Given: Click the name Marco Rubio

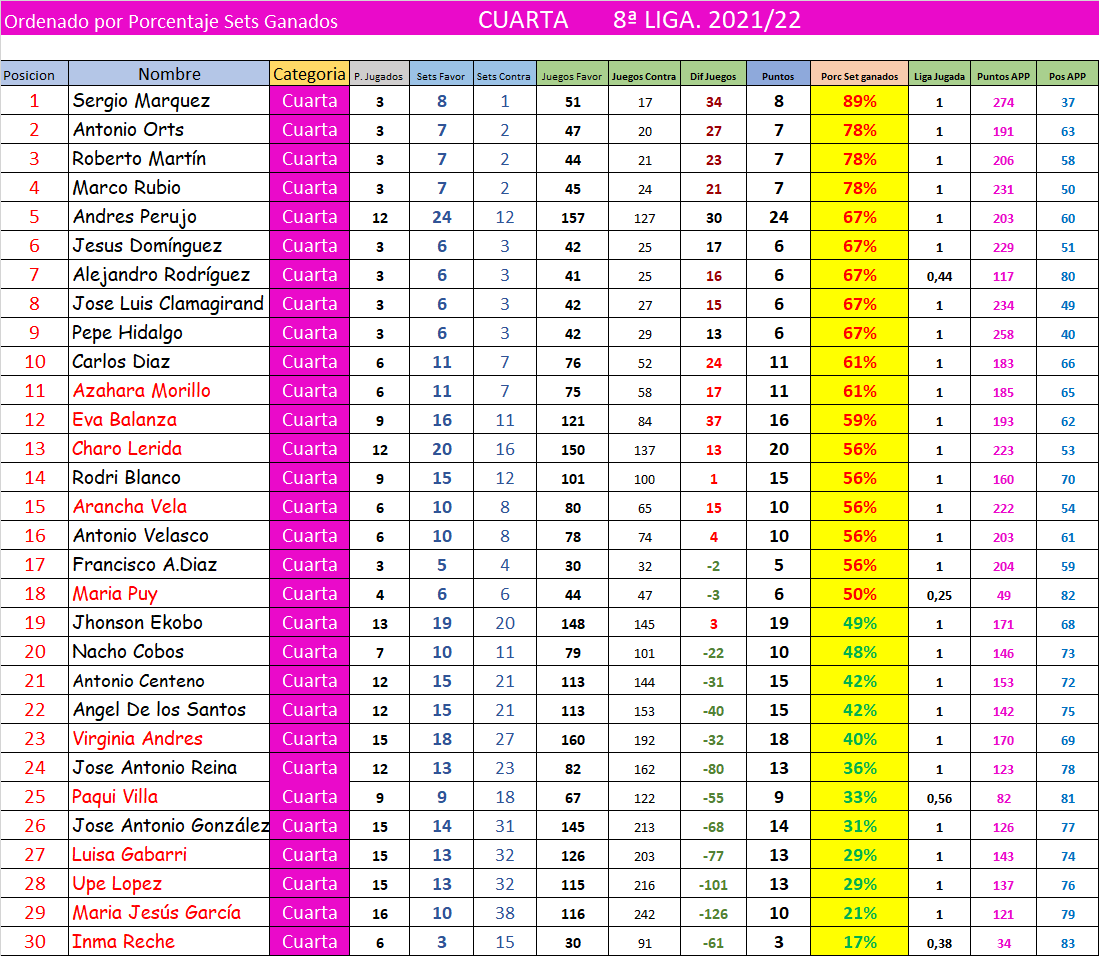Looking at the screenshot, I should coord(126,188).
